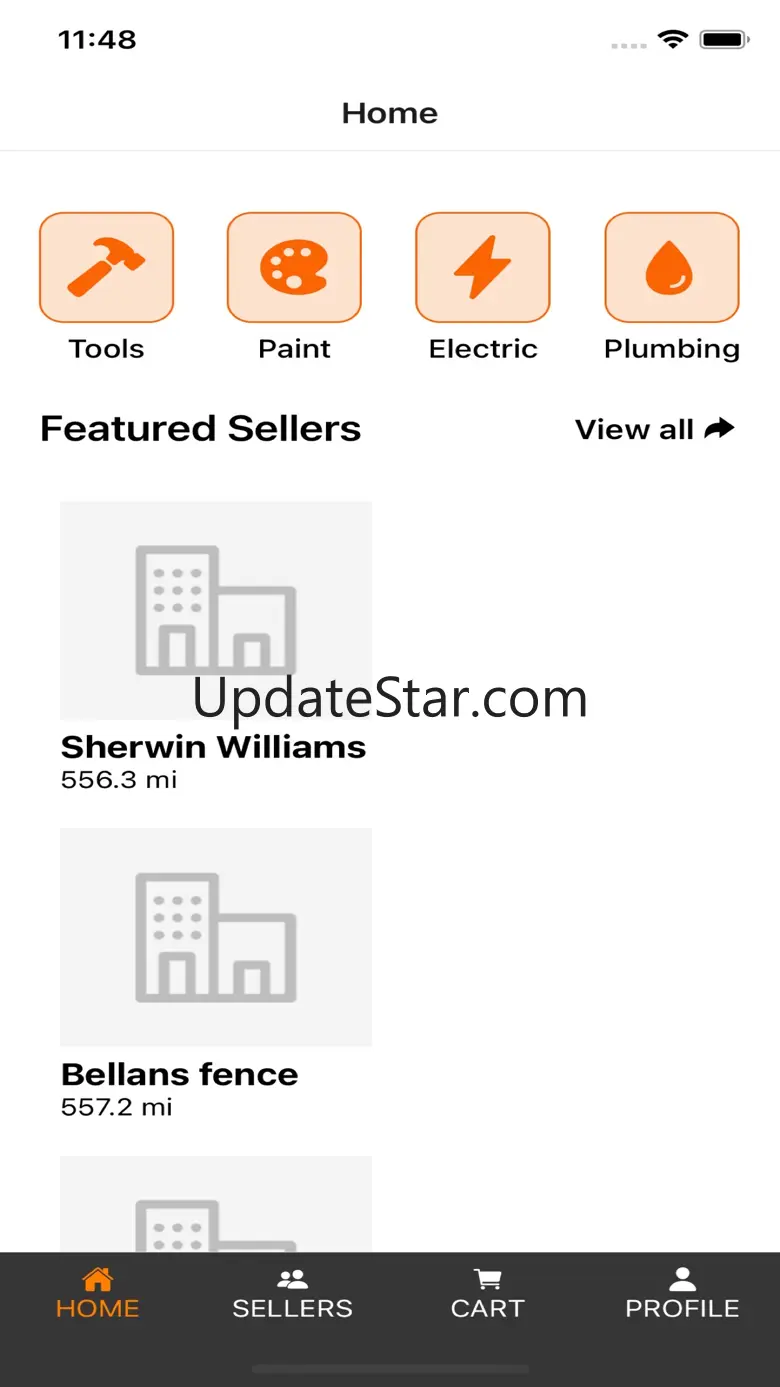Tap the Wi-Fi status bar icon

click(x=673, y=40)
